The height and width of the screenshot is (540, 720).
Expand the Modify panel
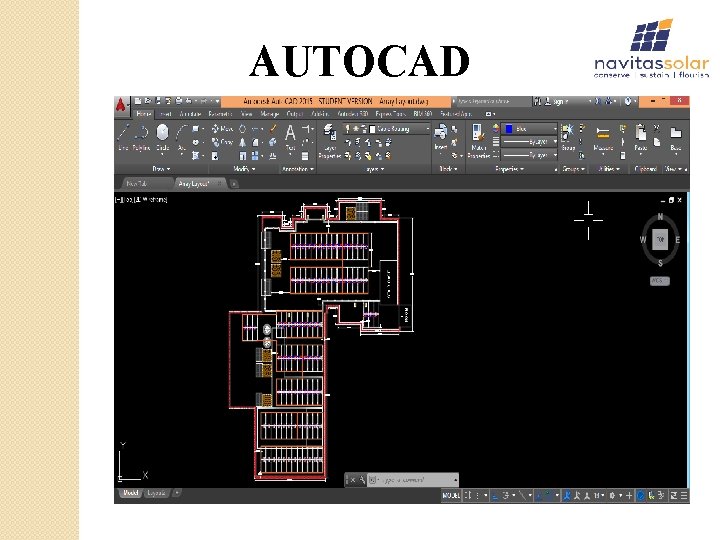coord(244,169)
